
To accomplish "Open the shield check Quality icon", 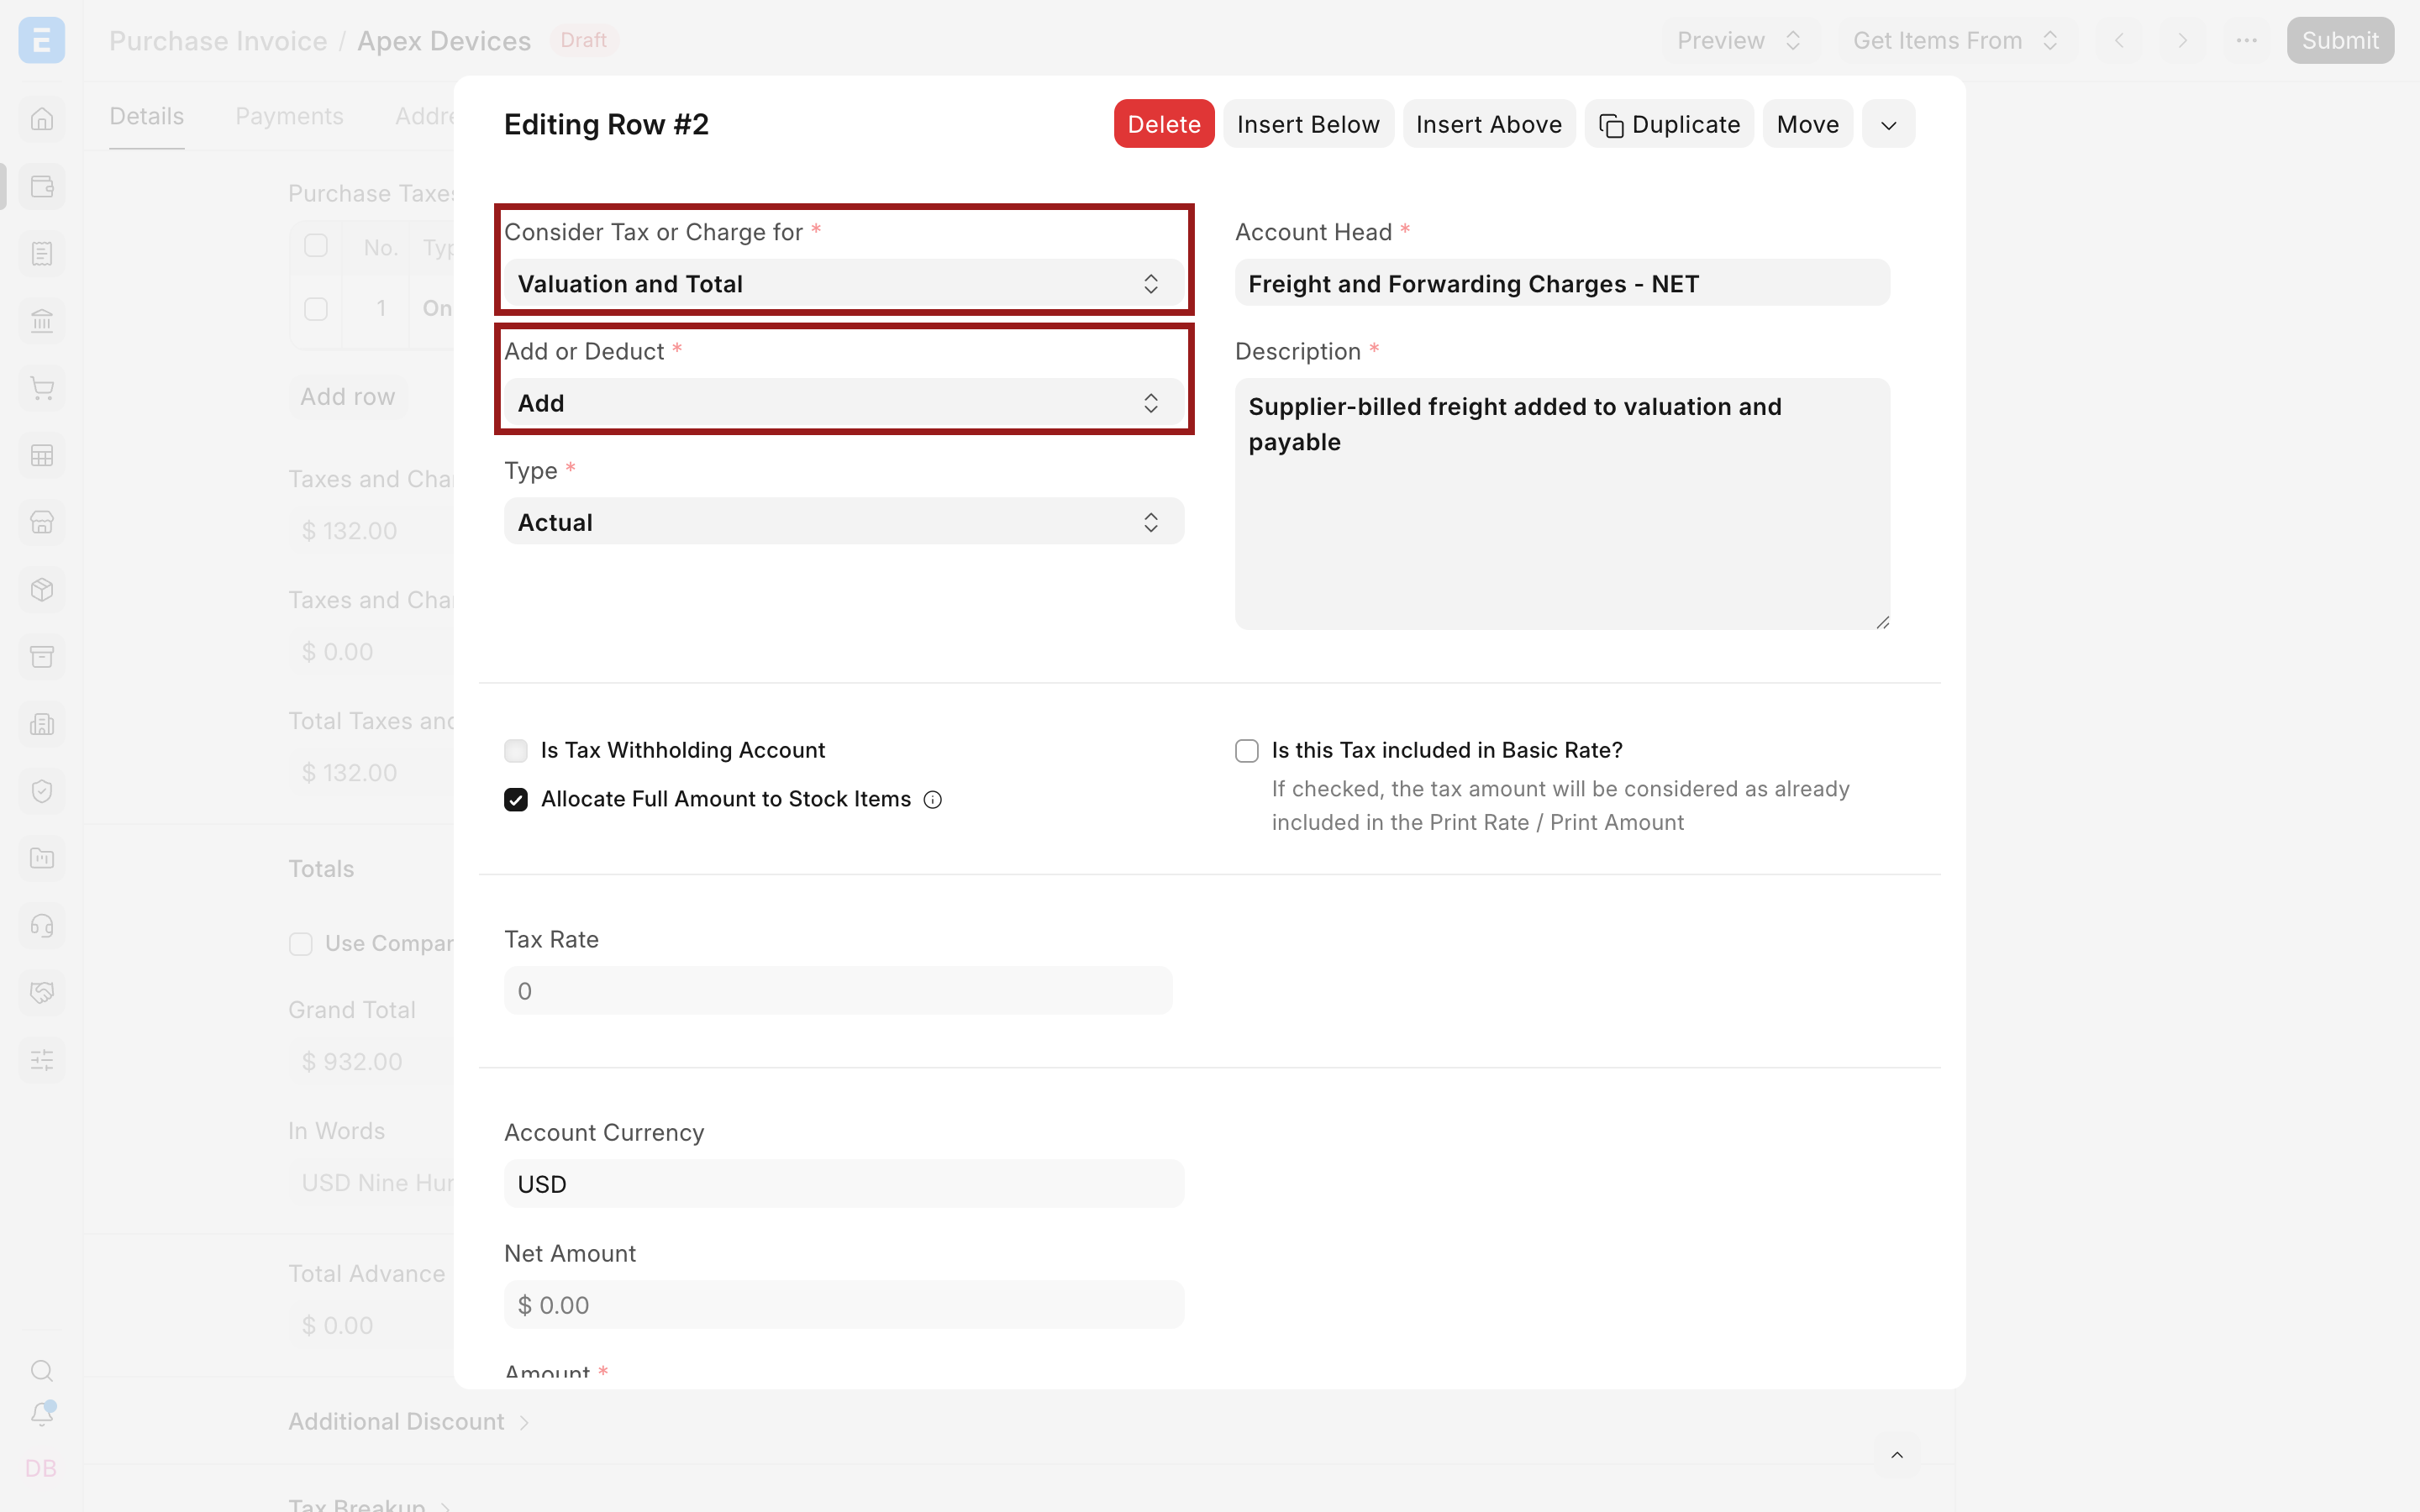I will click(x=41, y=791).
